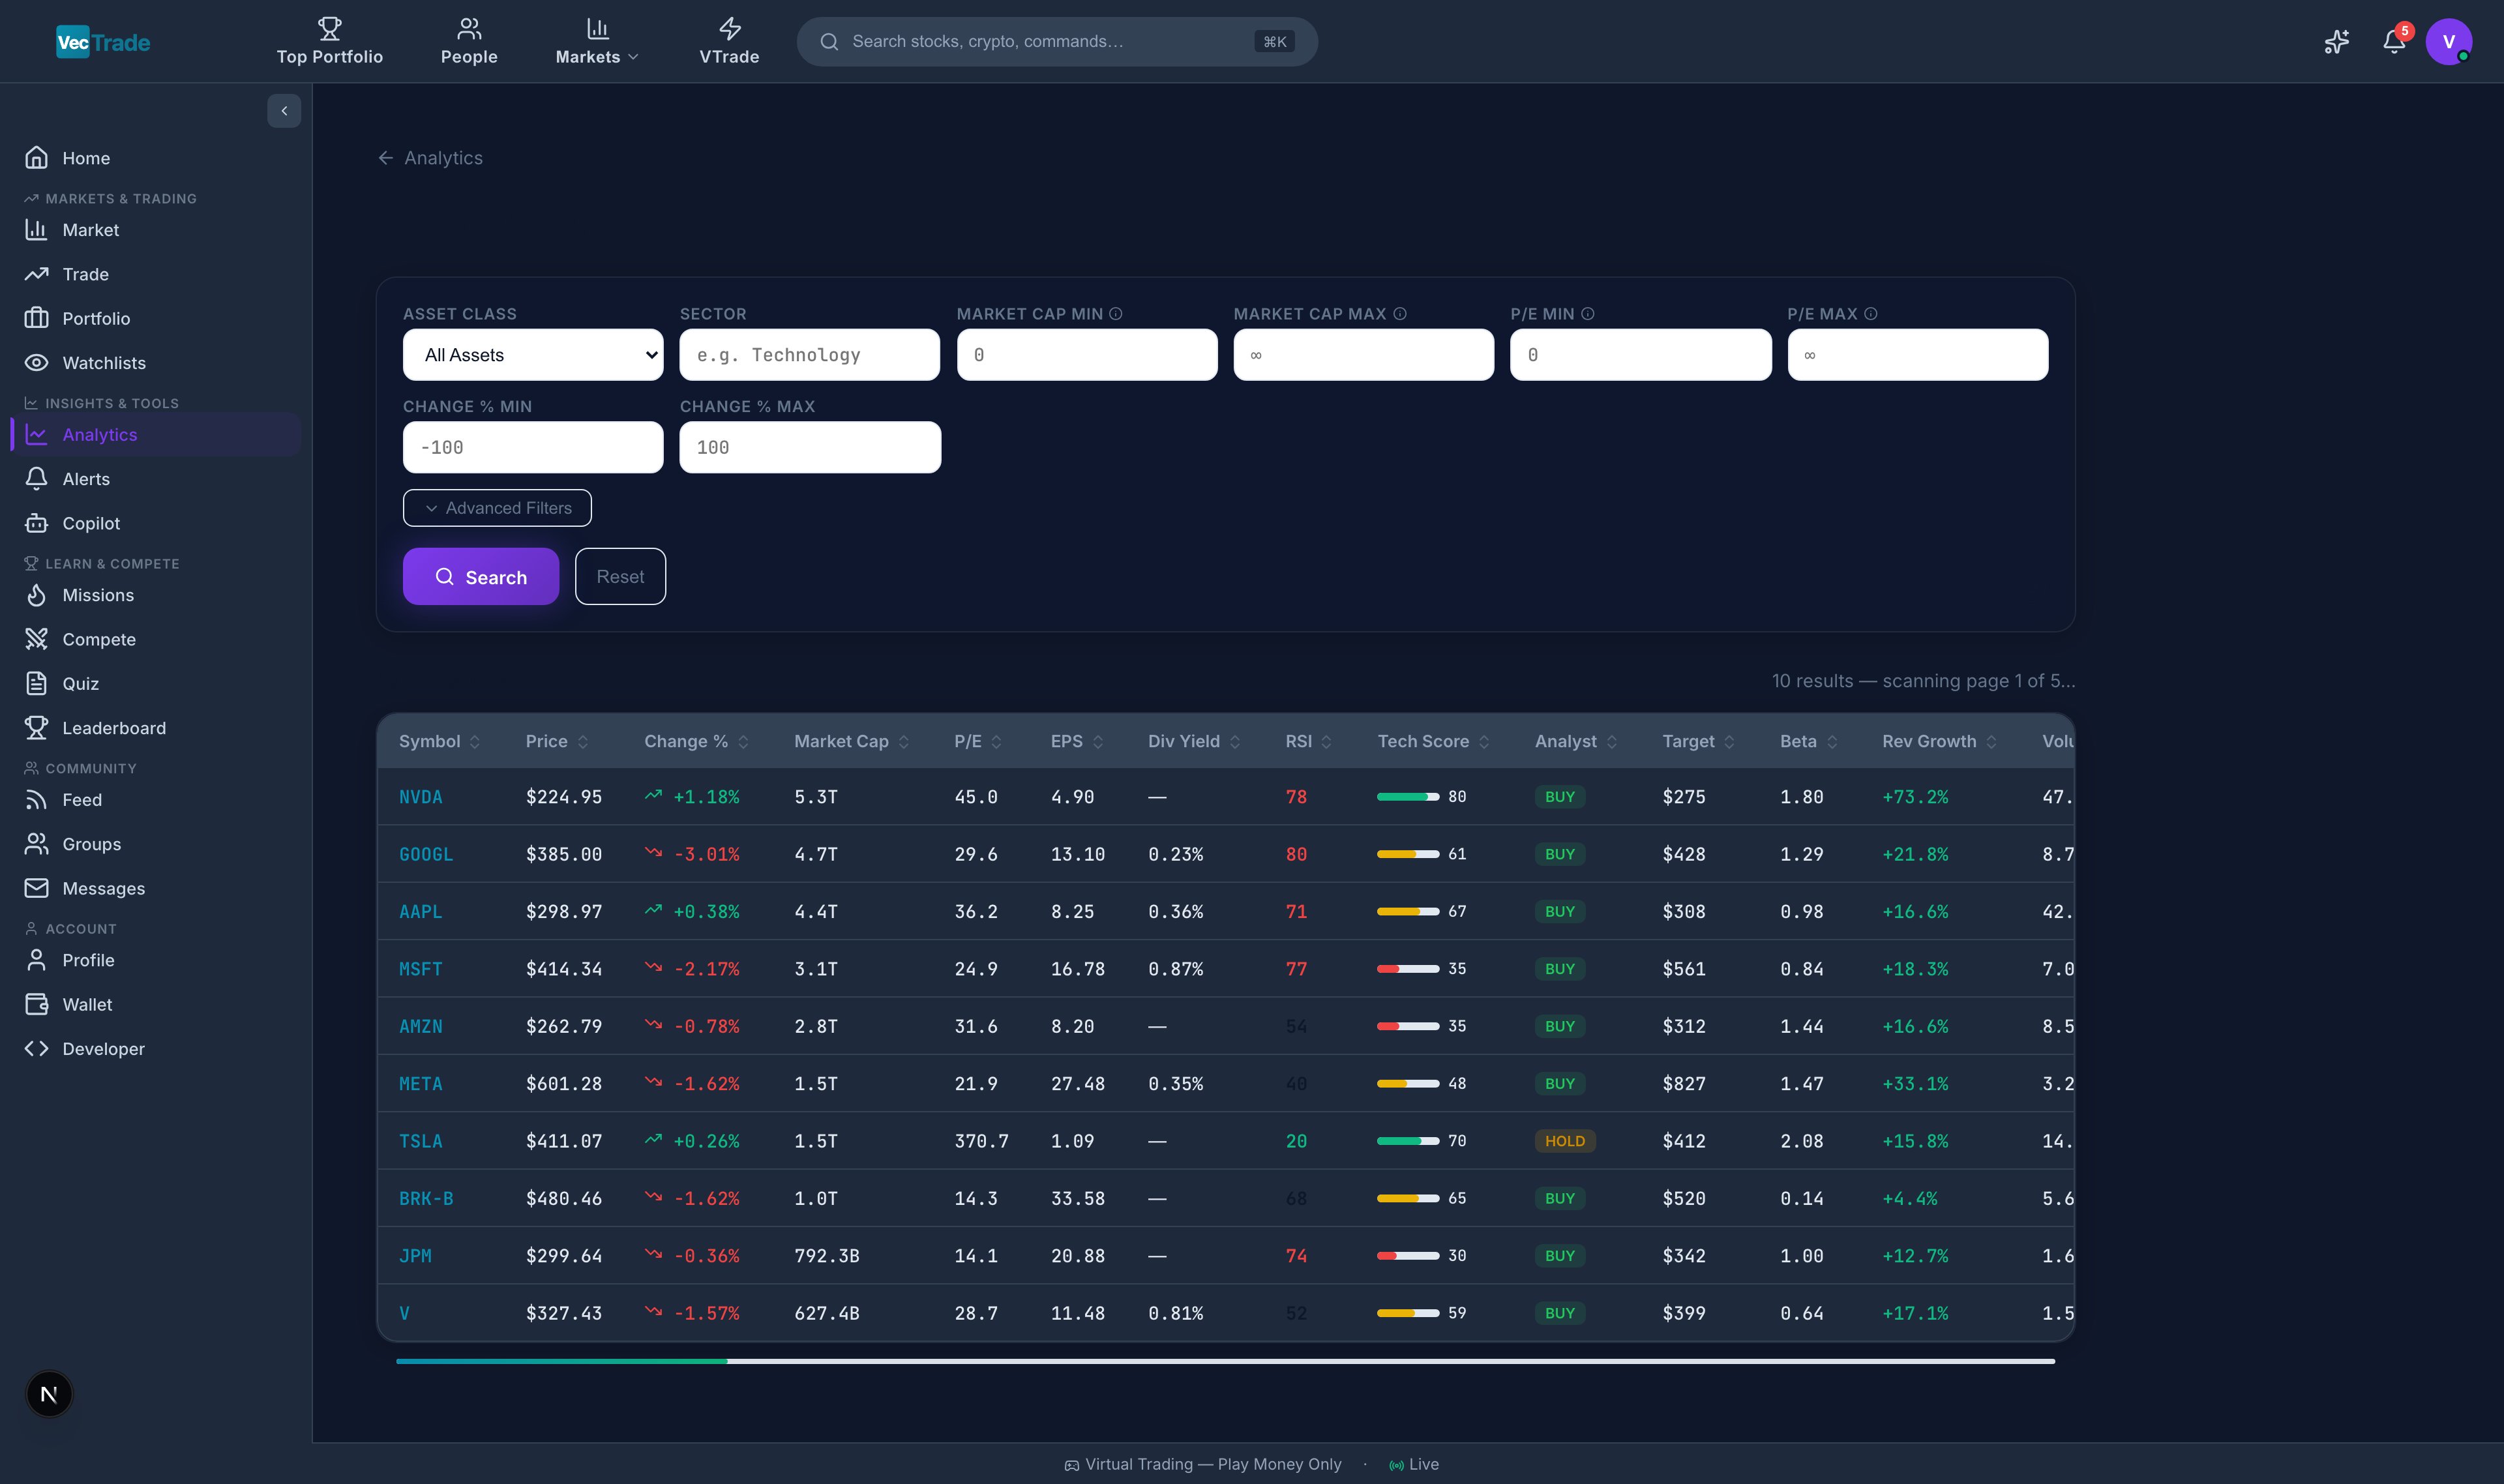Click the Analytics back arrow link
Image resolution: width=2504 pixels, height=1484 pixels.
(430, 158)
